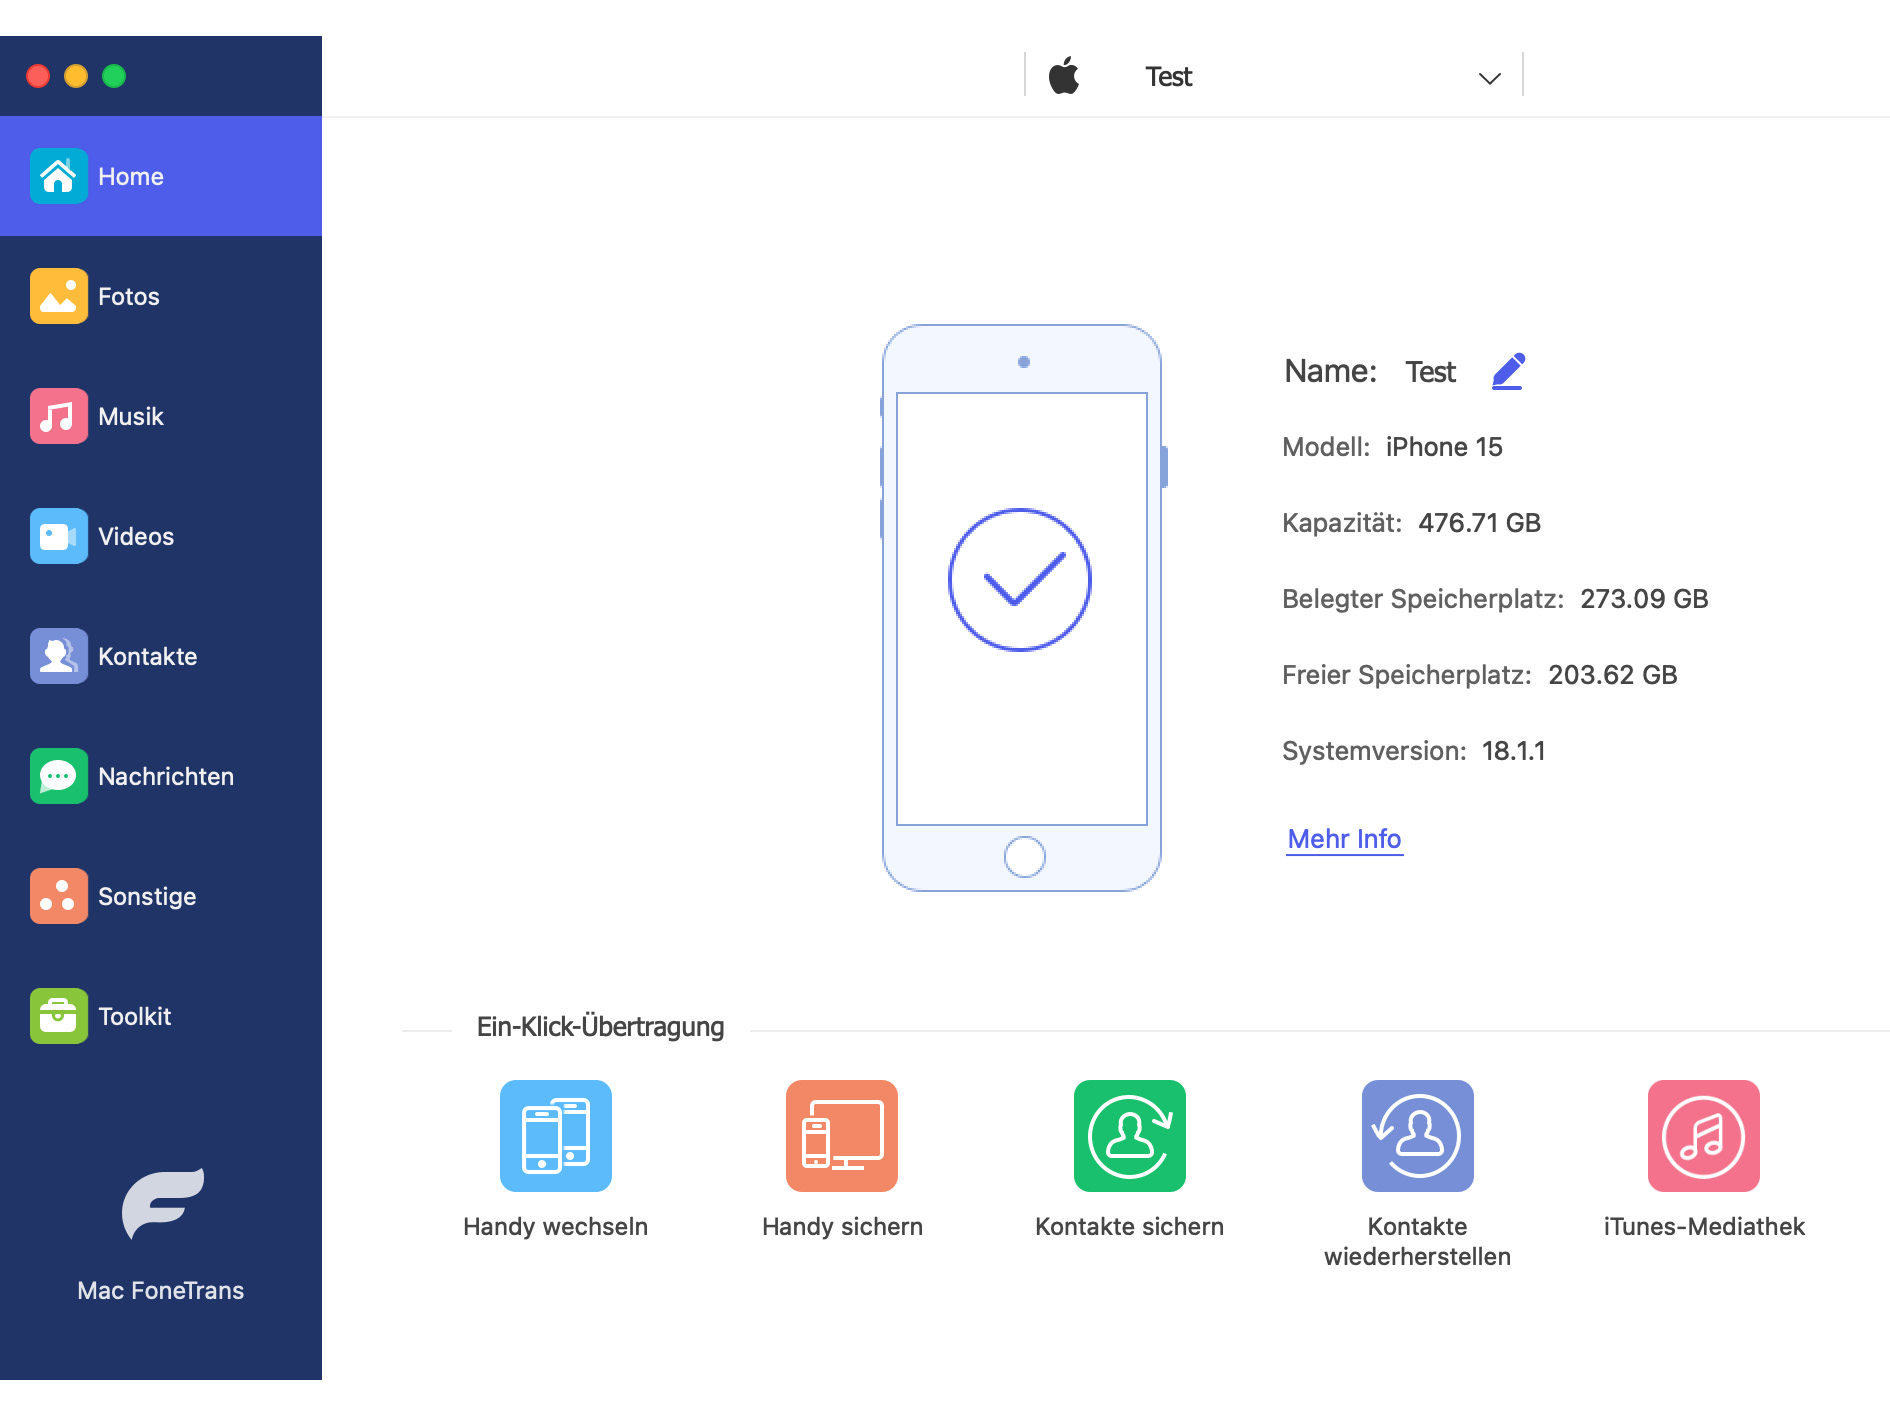Click the Toolkit briefcase icon
This screenshot has width=1890, height=1417.
pyautogui.click(x=59, y=1016)
